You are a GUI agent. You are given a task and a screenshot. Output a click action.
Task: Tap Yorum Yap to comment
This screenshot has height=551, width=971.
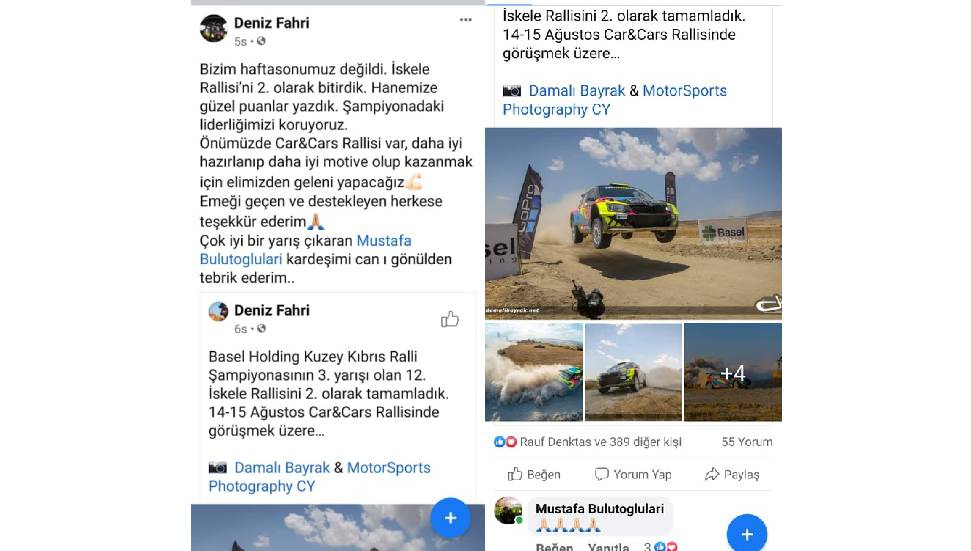(633, 474)
